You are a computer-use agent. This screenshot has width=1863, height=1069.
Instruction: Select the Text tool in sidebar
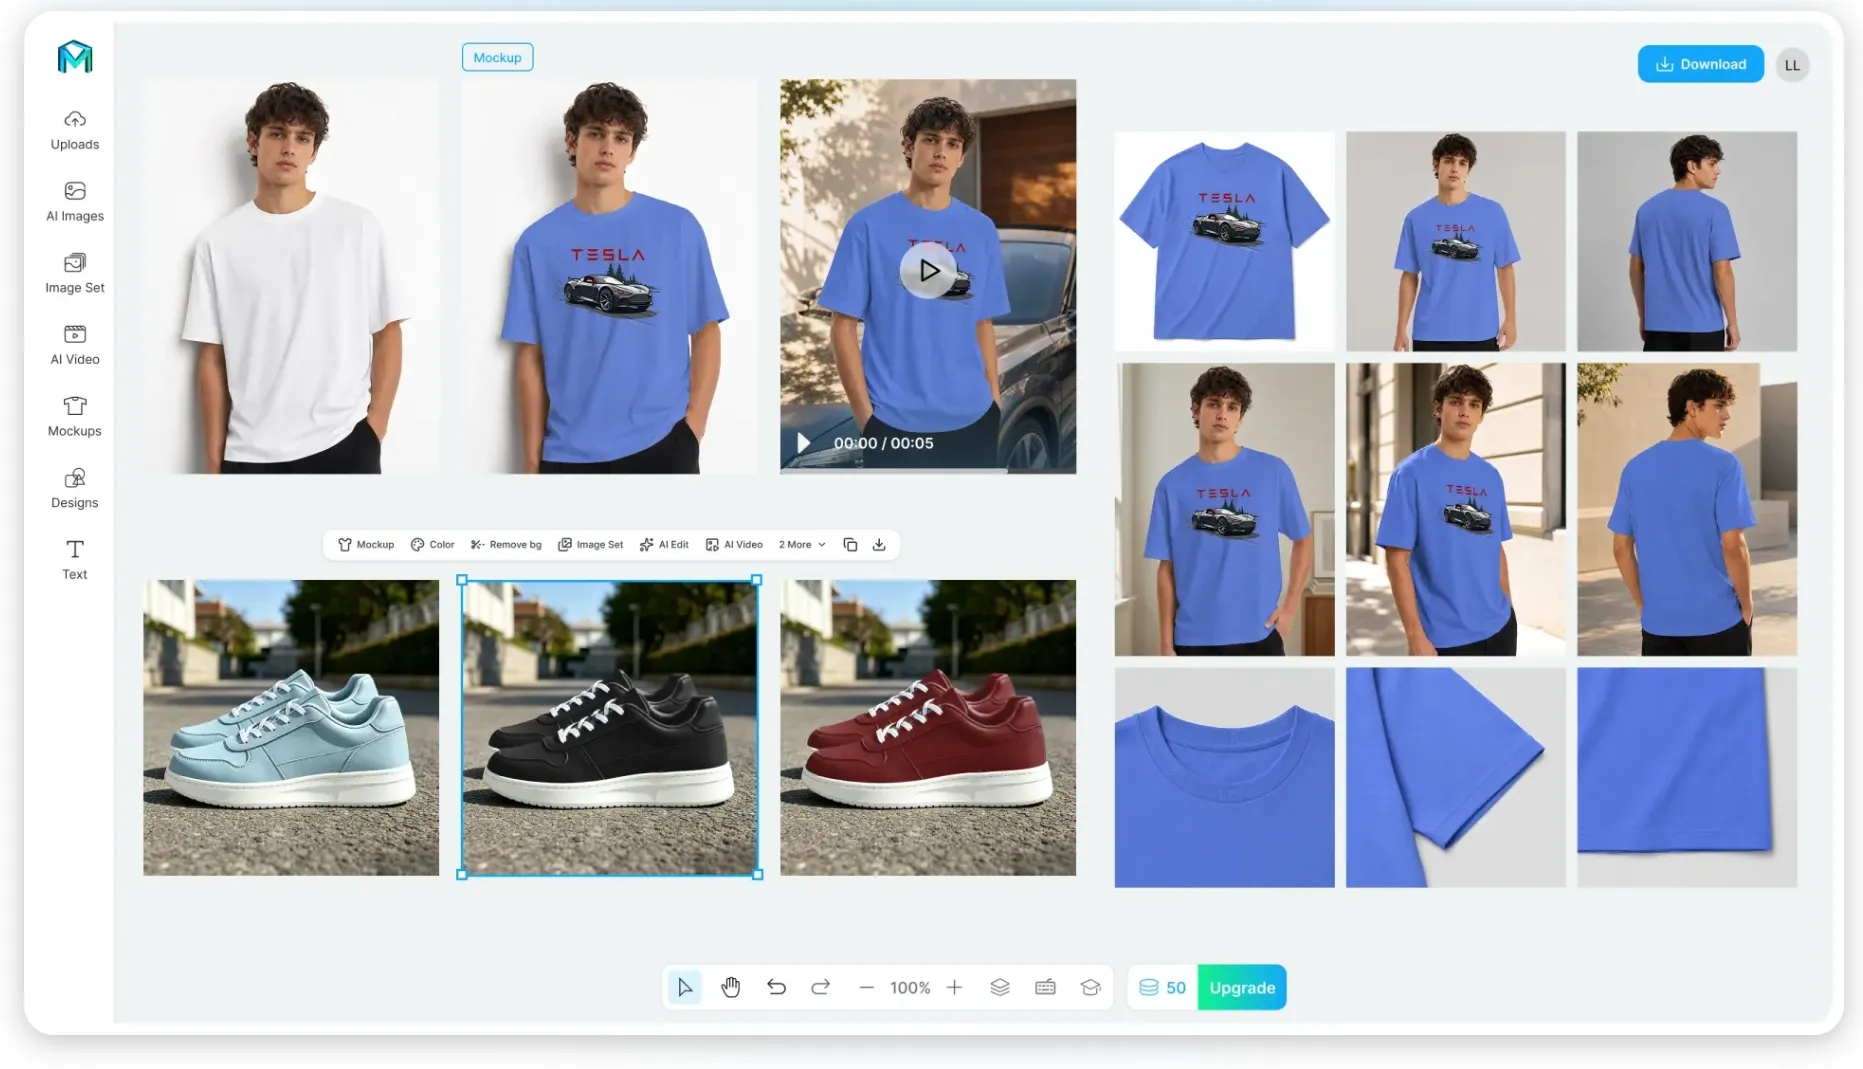(x=75, y=560)
